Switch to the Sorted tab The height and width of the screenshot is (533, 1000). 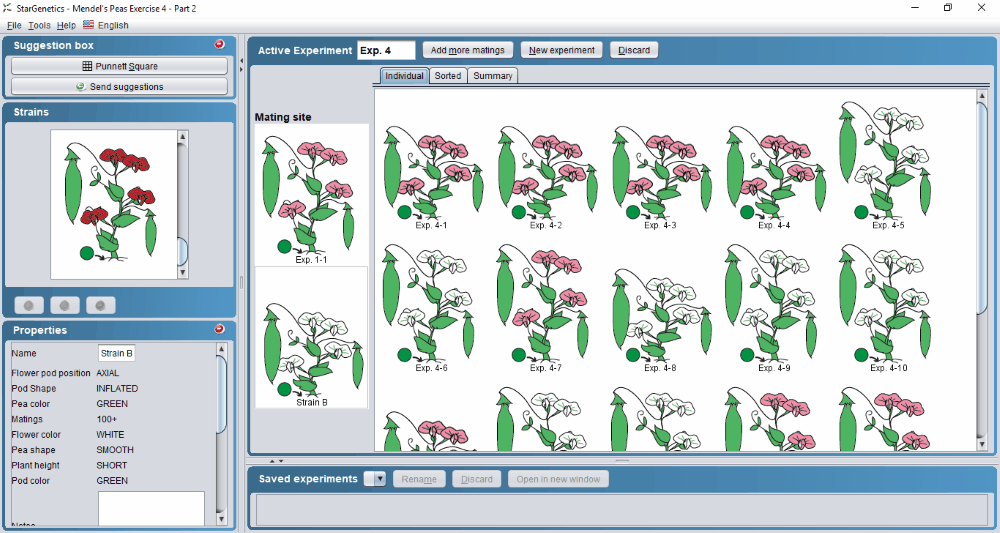[448, 76]
